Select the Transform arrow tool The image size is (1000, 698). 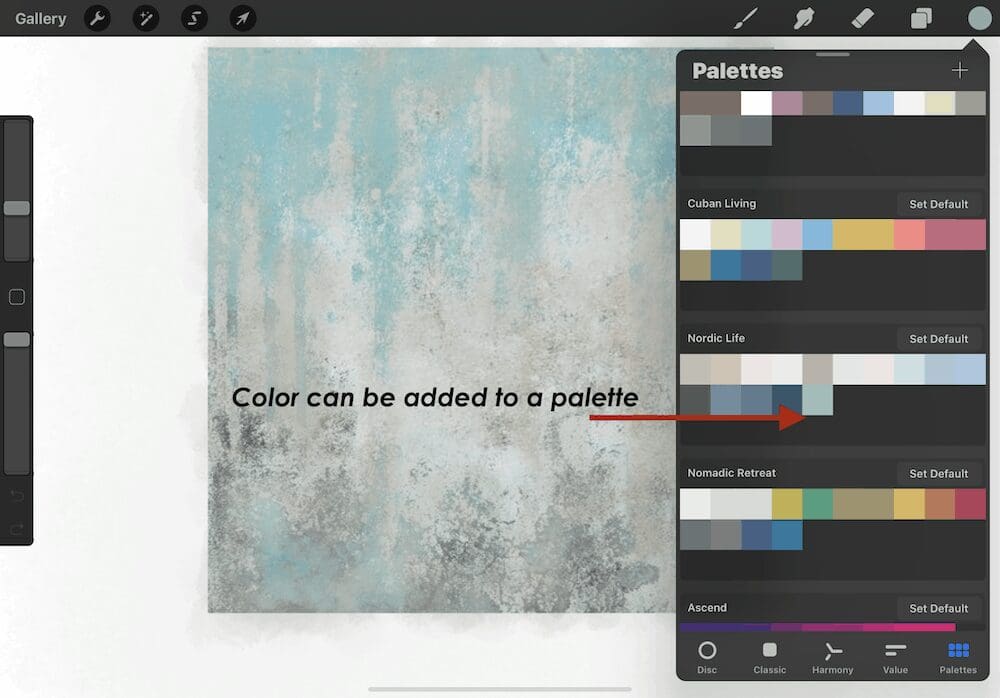pos(242,18)
